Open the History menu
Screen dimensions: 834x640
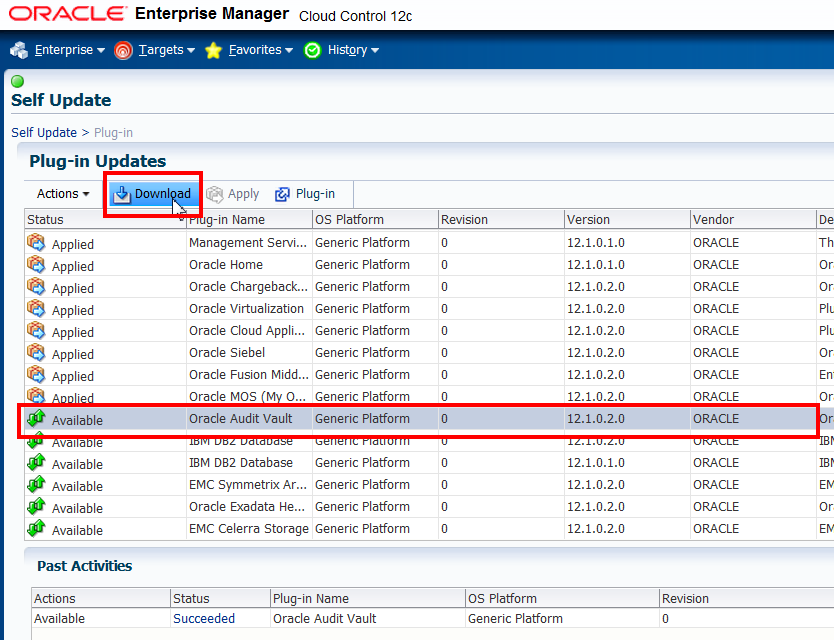point(353,50)
